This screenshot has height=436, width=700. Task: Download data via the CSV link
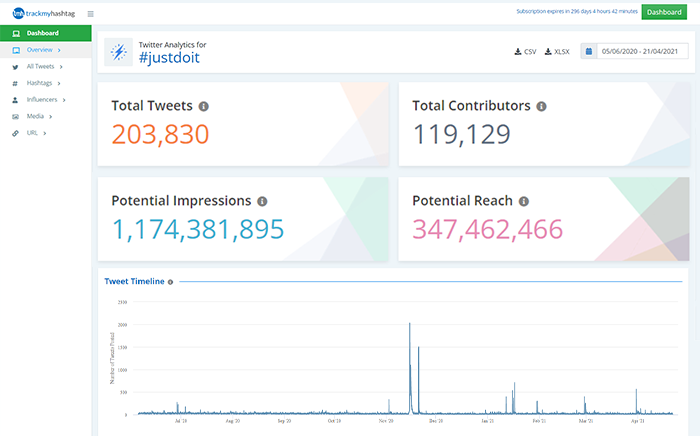tap(525, 52)
